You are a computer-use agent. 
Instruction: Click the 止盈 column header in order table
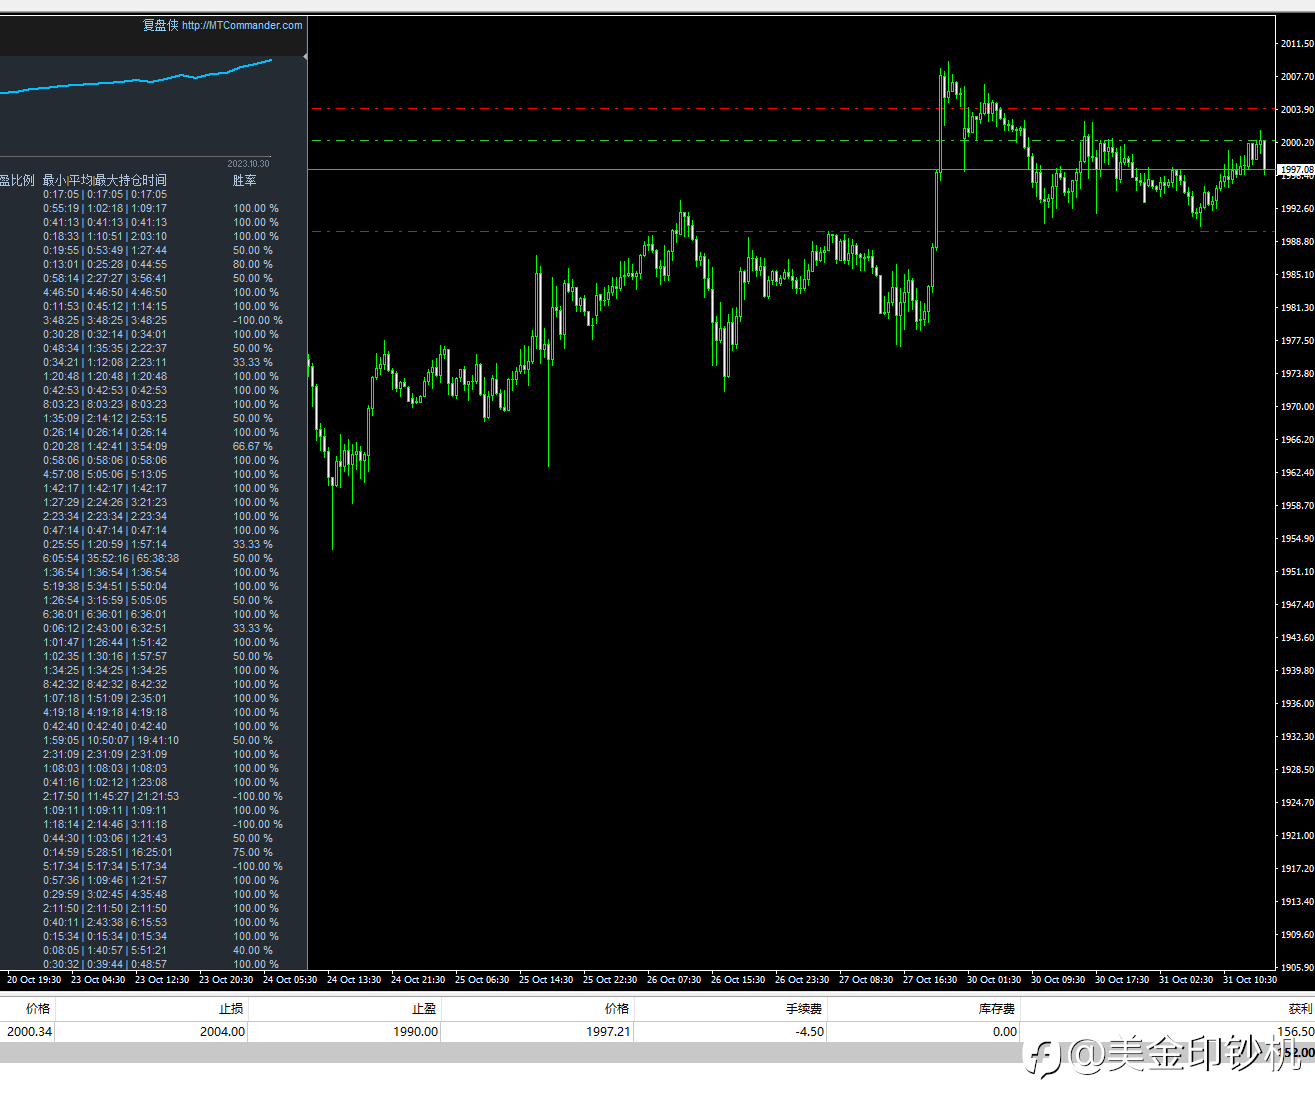point(424,1008)
